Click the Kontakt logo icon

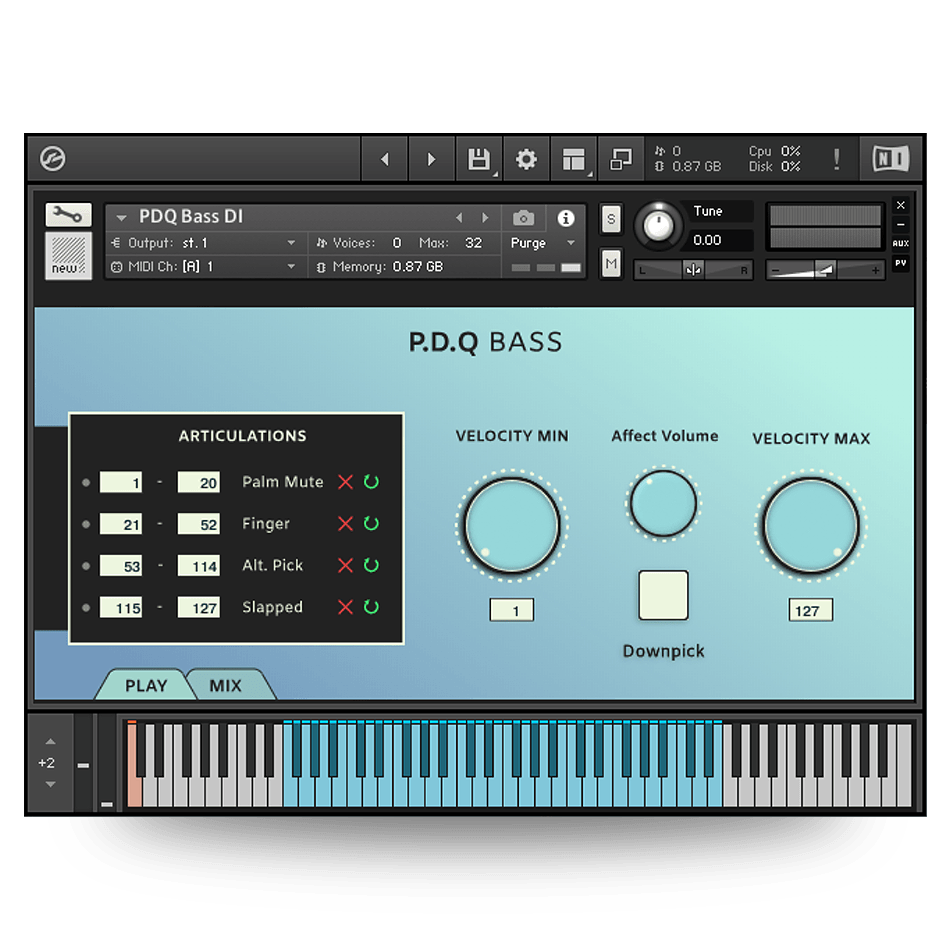(x=53, y=159)
